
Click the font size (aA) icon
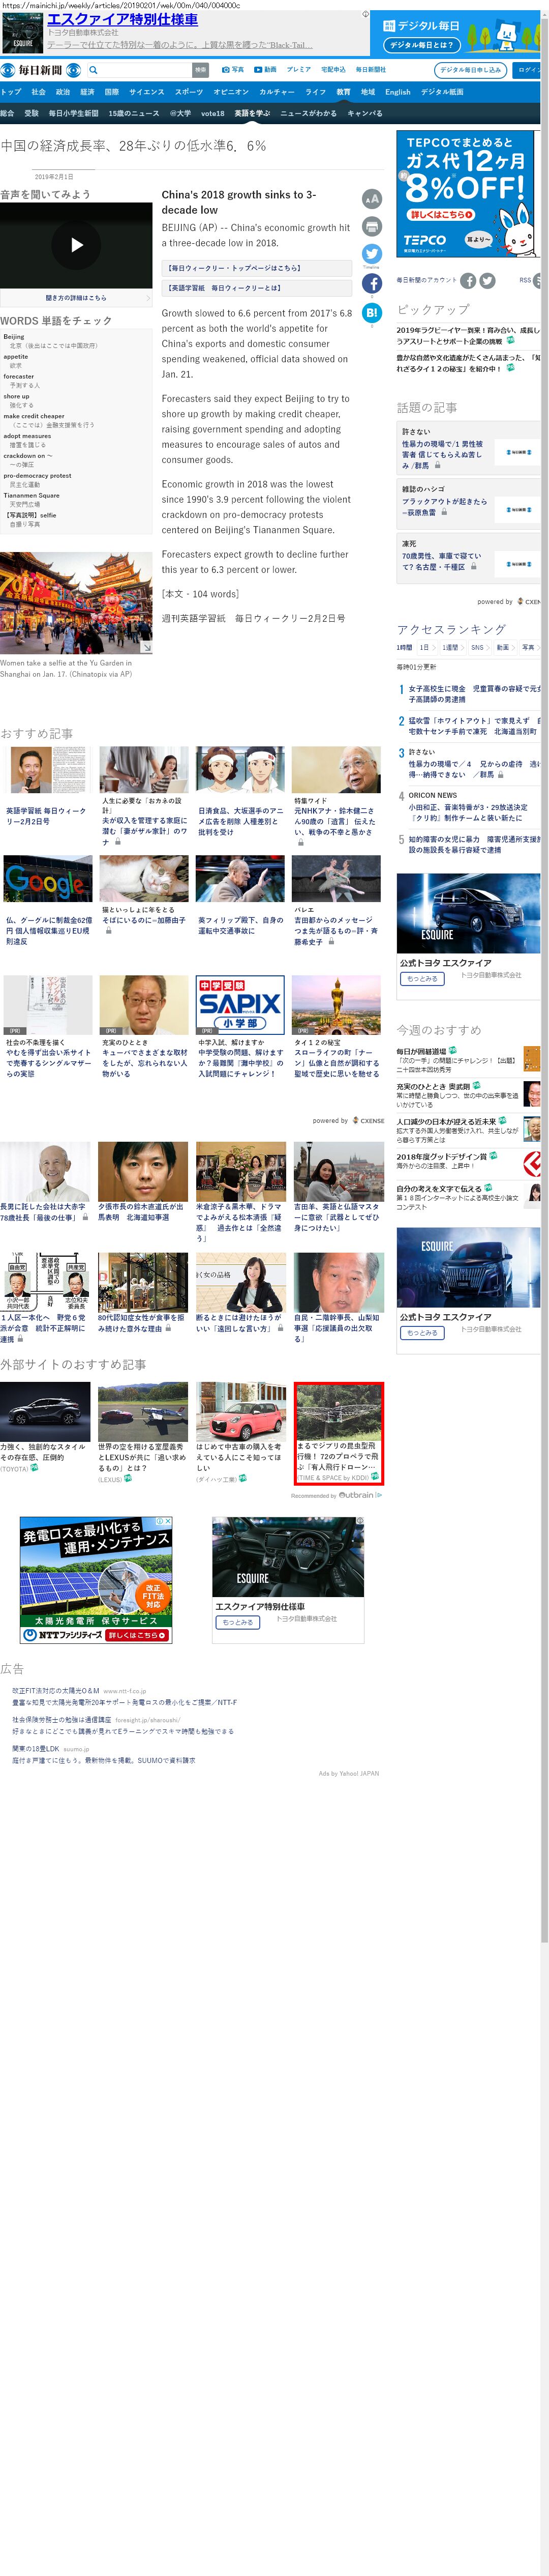(371, 199)
